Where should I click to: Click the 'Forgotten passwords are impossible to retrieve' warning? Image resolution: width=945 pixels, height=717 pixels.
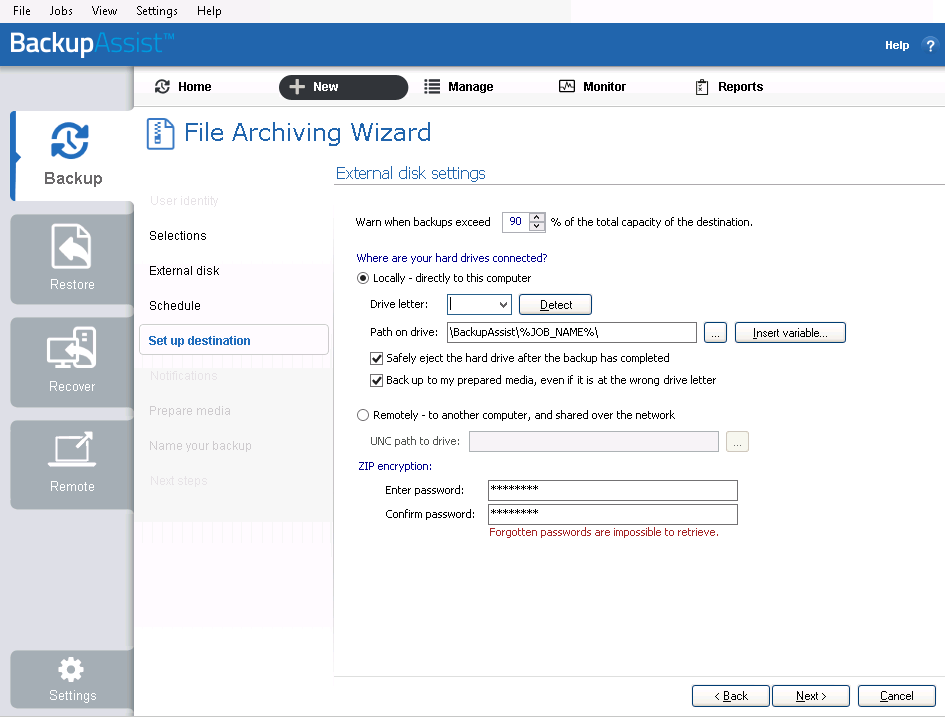pyautogui.click(x=604, y=533)
